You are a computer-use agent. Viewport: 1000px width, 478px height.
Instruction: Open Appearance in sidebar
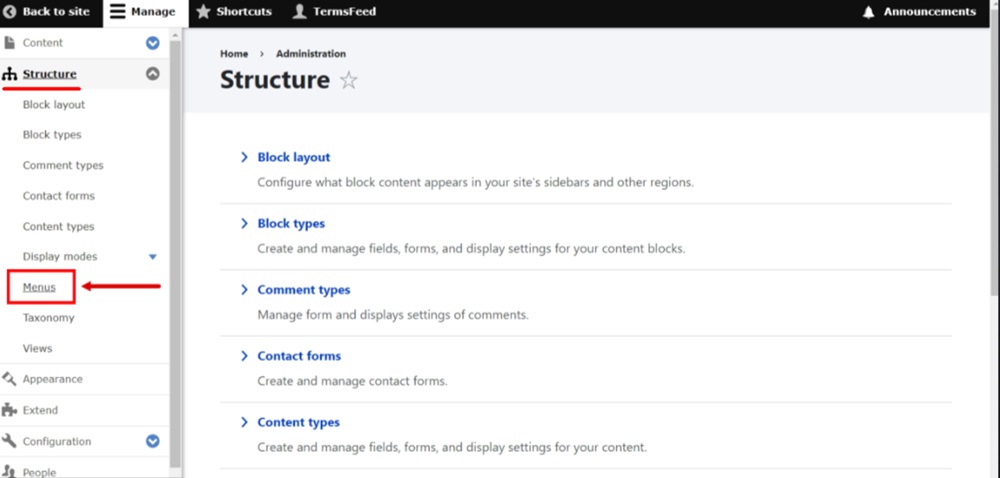[x=52, y=379]
